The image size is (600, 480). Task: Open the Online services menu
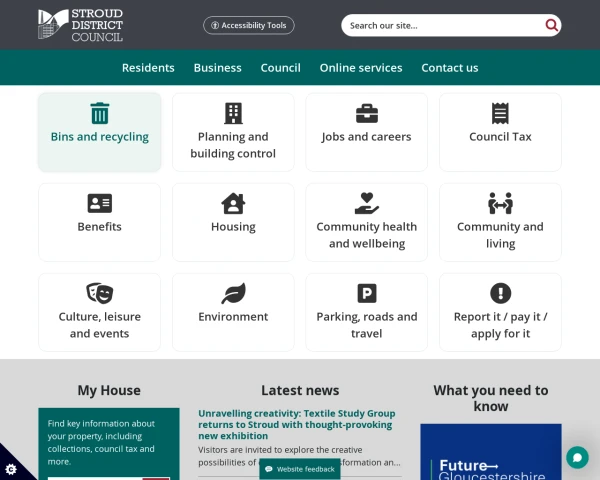pyautogui.click(x=361, y=68)
